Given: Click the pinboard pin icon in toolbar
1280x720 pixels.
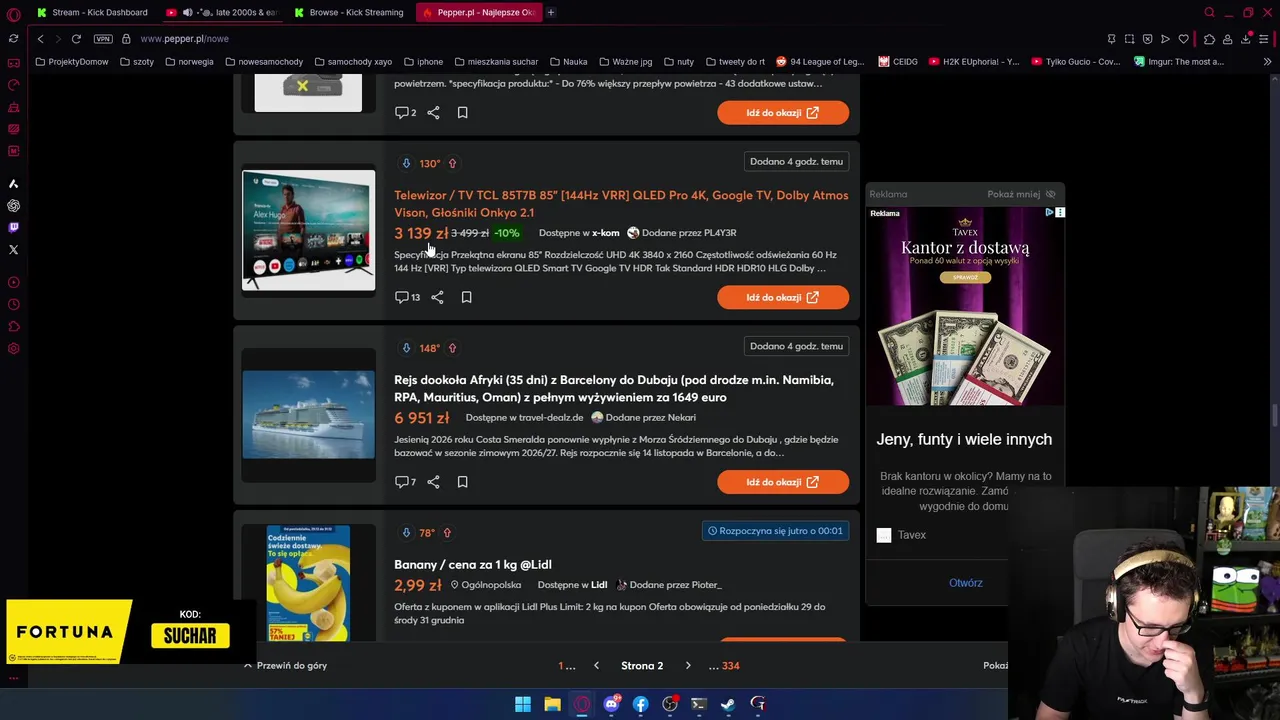Looking at the screenshot, I should pos(1111,38).
